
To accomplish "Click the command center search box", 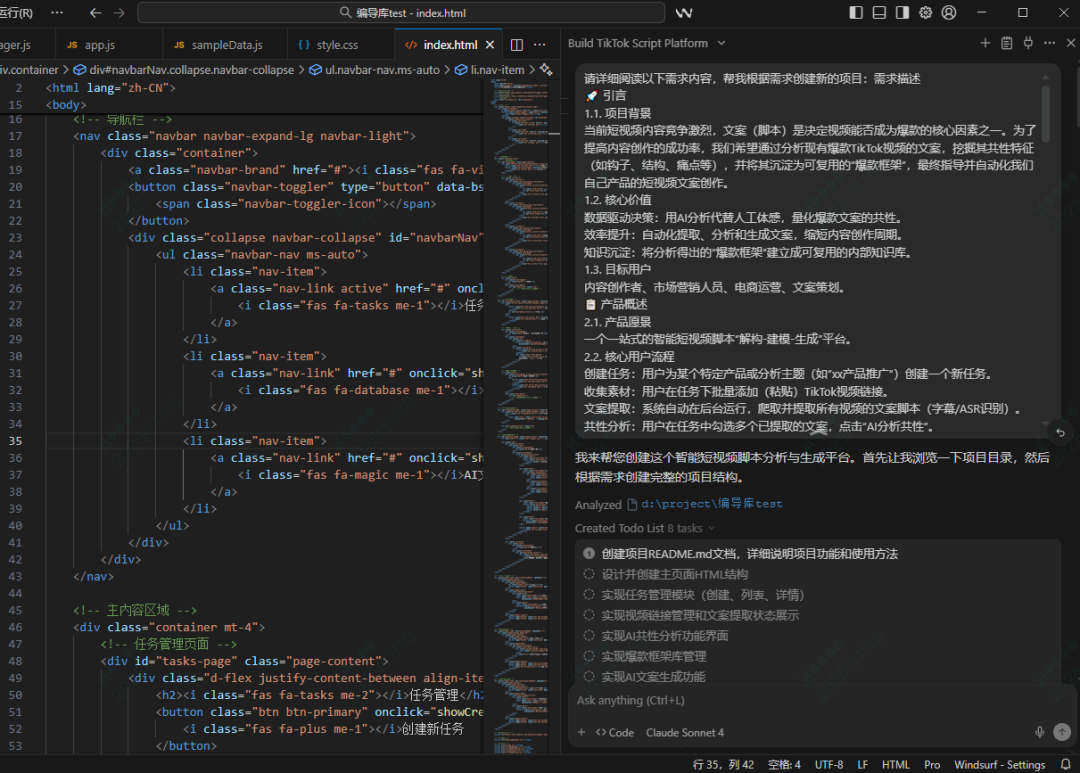I will tap(402, 12).
